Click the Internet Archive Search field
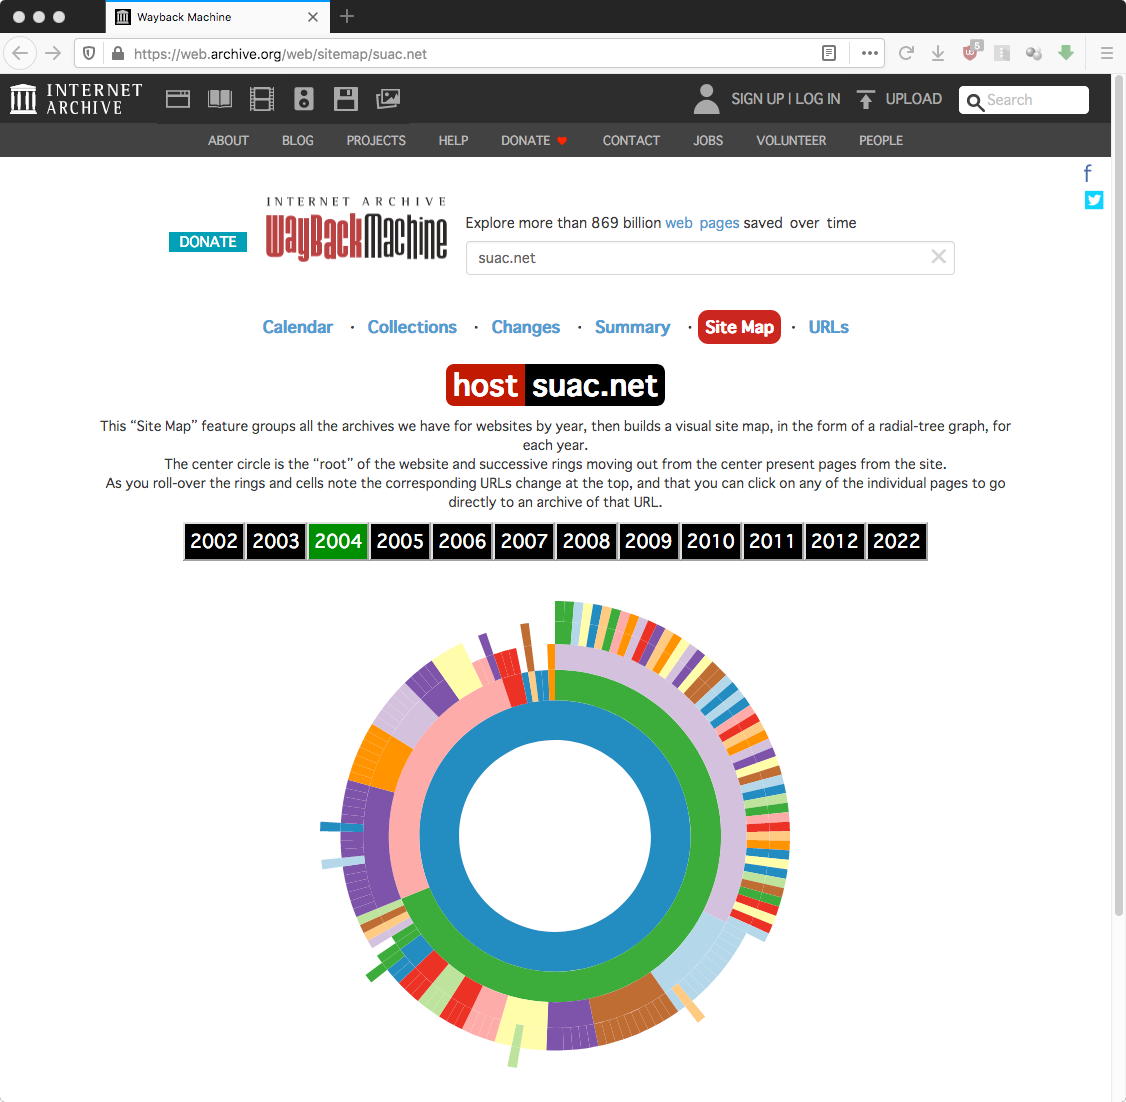 click(1024, 100)
